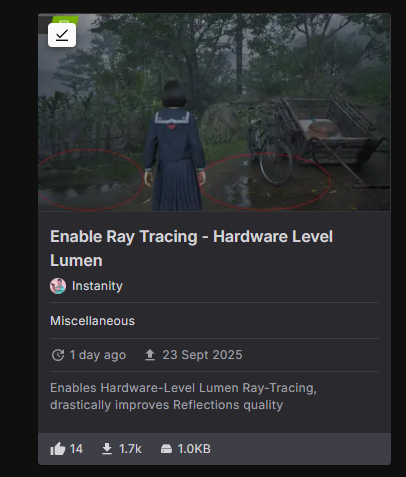
Task: Click the wooden cart in the preview image
Action: (333, 133)
